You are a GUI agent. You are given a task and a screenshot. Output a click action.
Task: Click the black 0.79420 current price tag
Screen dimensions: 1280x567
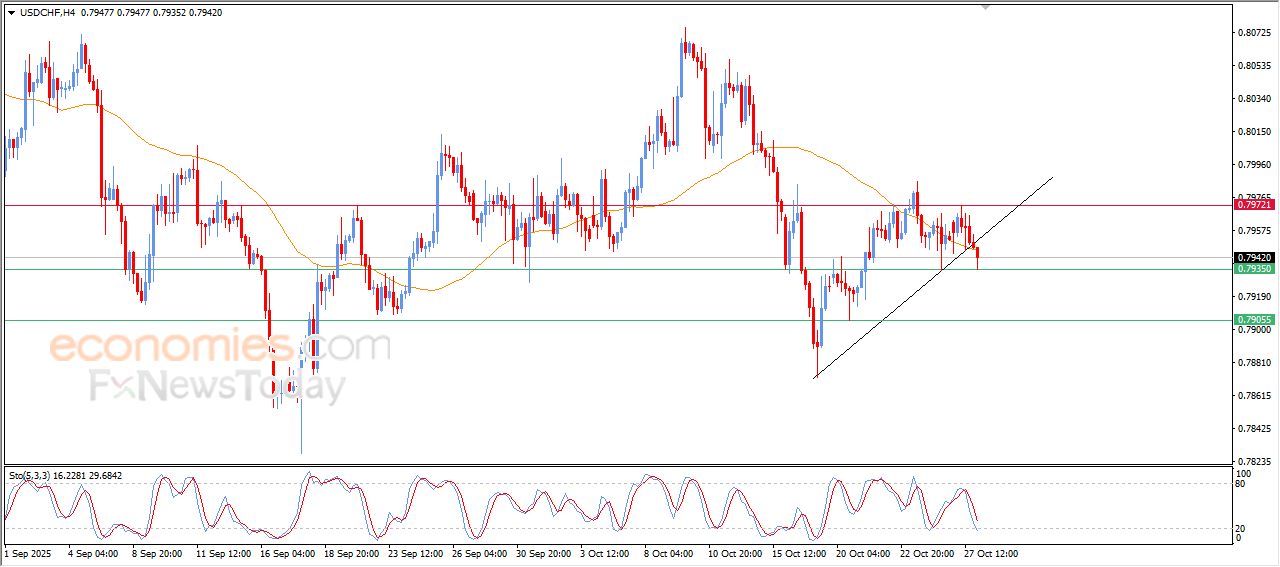click(1254, 257)
